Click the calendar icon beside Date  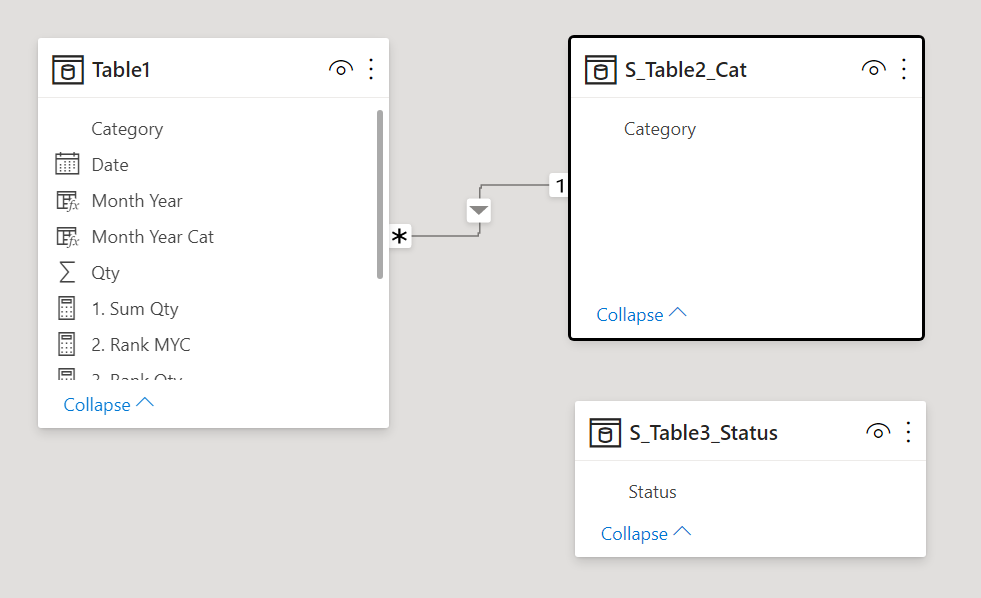pos(67,164)
